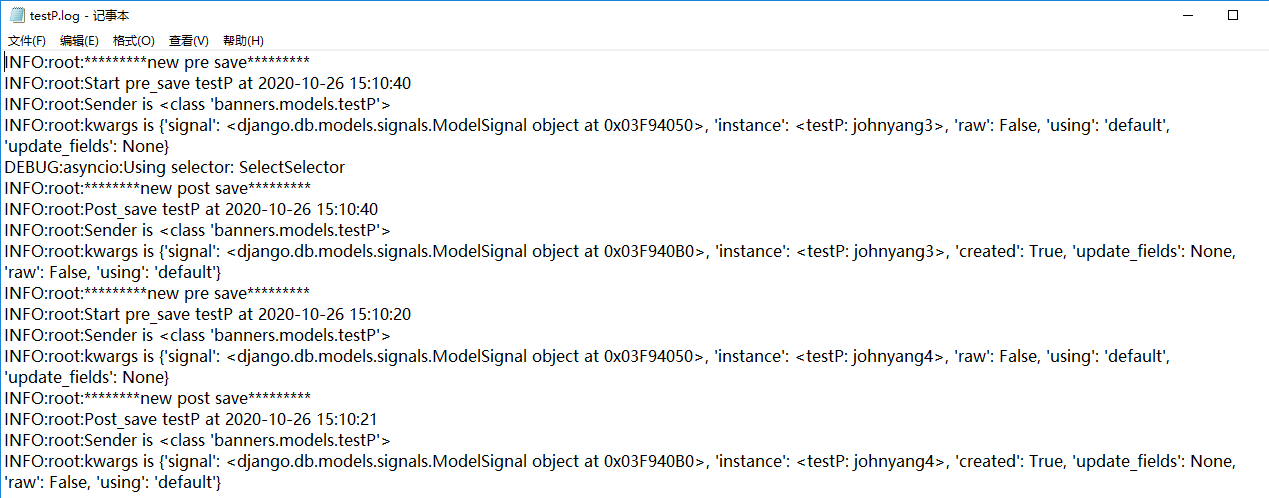Maximize the Notepad window

(x=1233, y=16)
